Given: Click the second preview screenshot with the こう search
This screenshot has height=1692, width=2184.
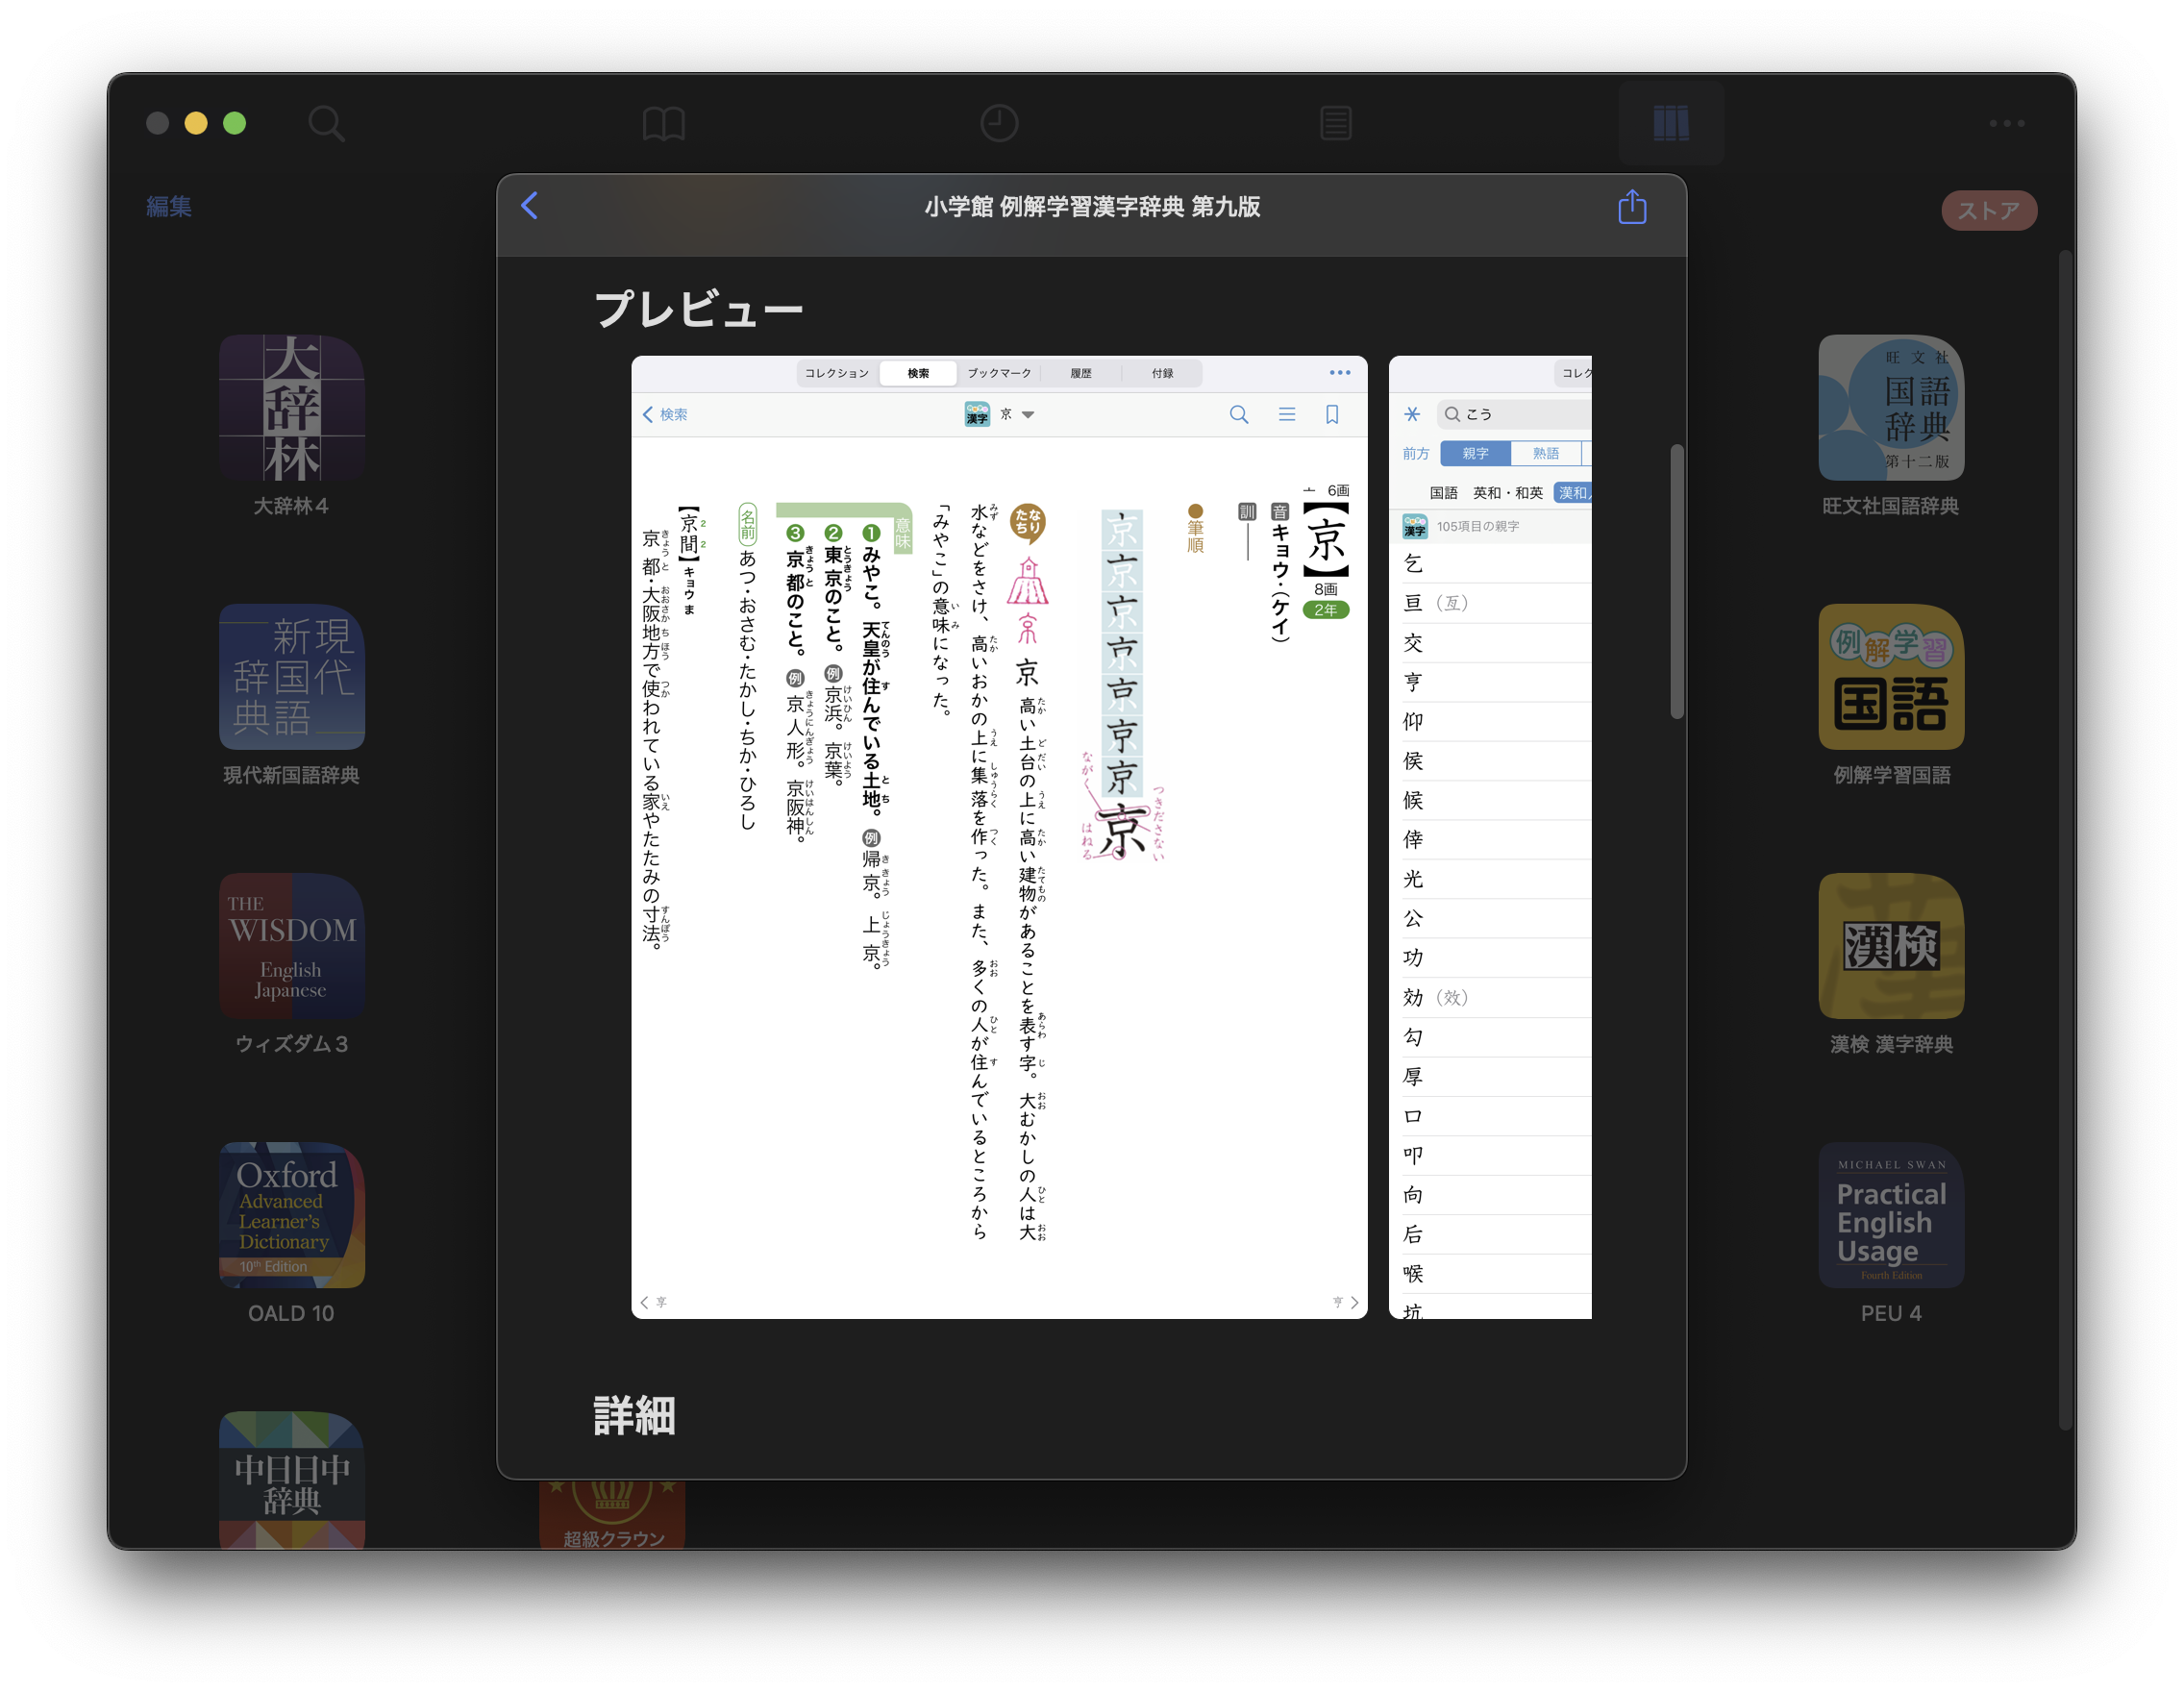Looking at the screenshot, I should click(x=1490, y=837).
